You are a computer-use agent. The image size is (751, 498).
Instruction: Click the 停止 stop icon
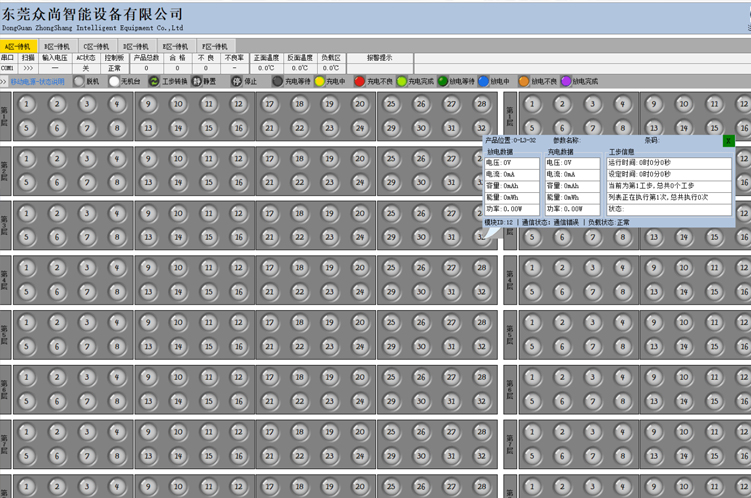[x=237, y=81]
